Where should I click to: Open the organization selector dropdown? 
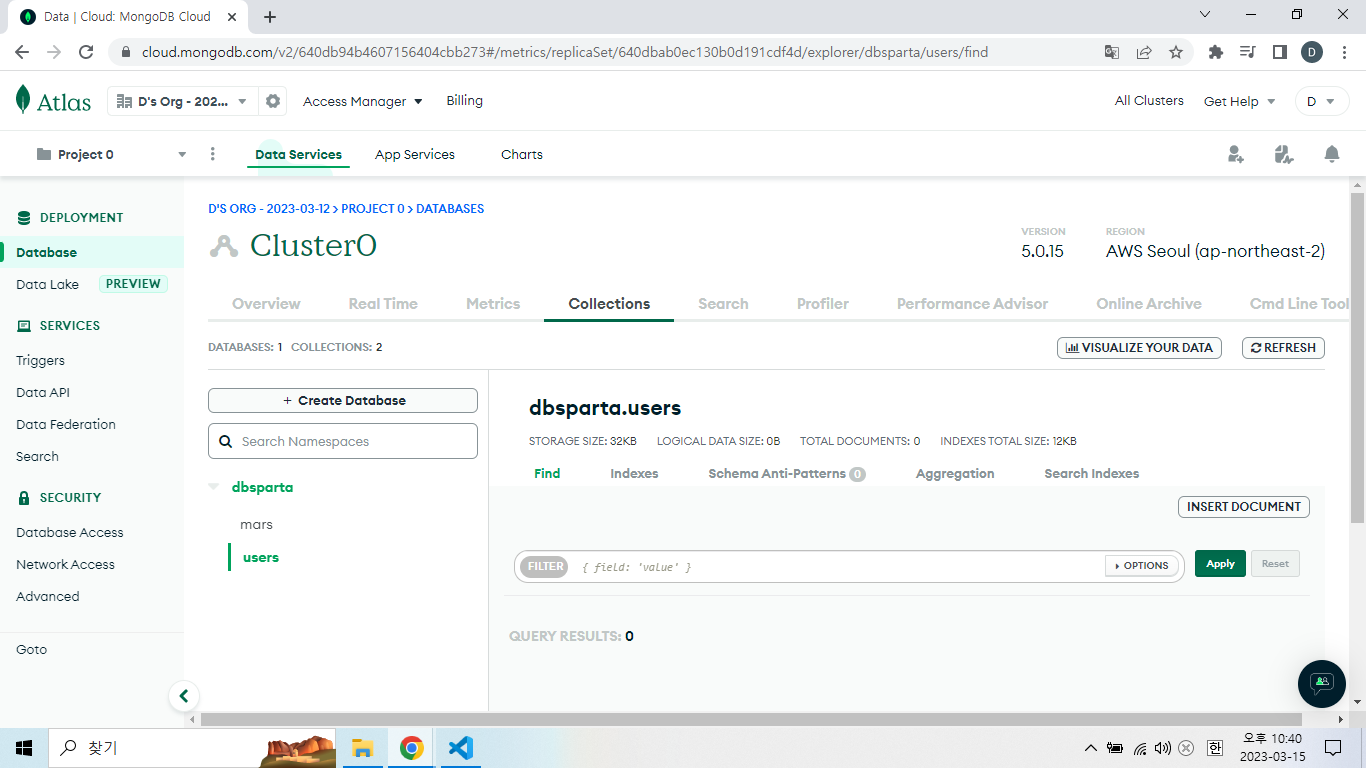[182, 101]
